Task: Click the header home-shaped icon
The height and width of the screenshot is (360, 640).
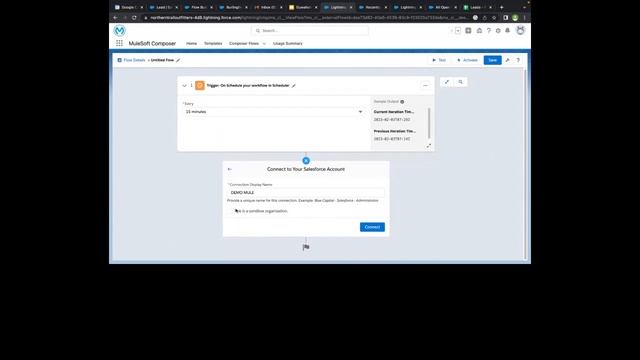Action: pos(479,31)
